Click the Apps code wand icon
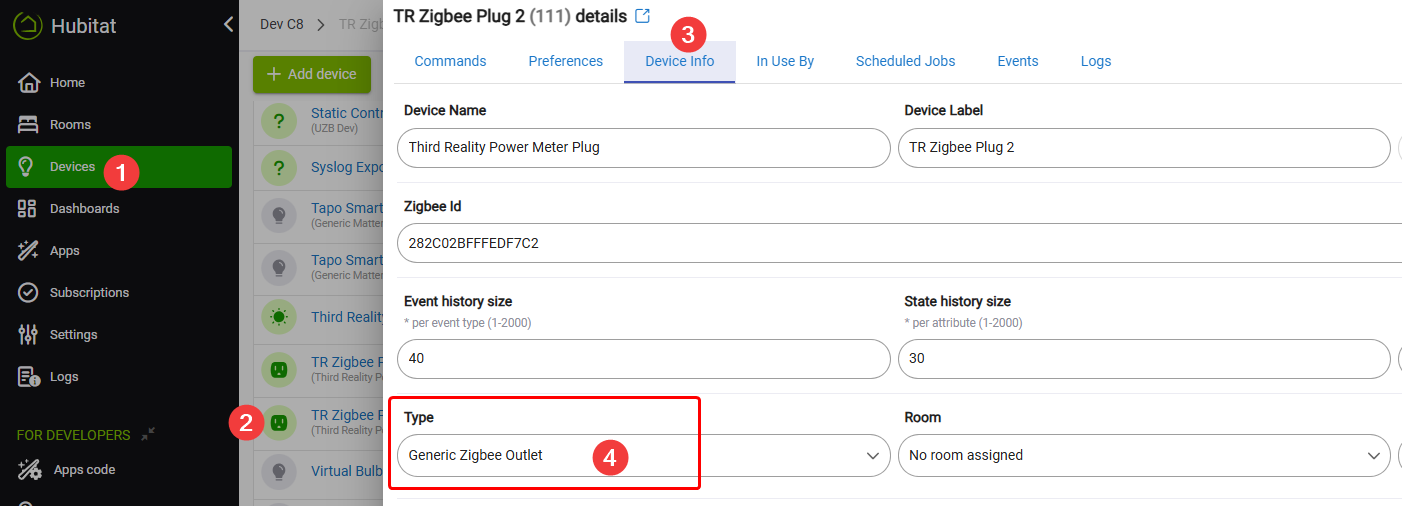 [30, 470]
